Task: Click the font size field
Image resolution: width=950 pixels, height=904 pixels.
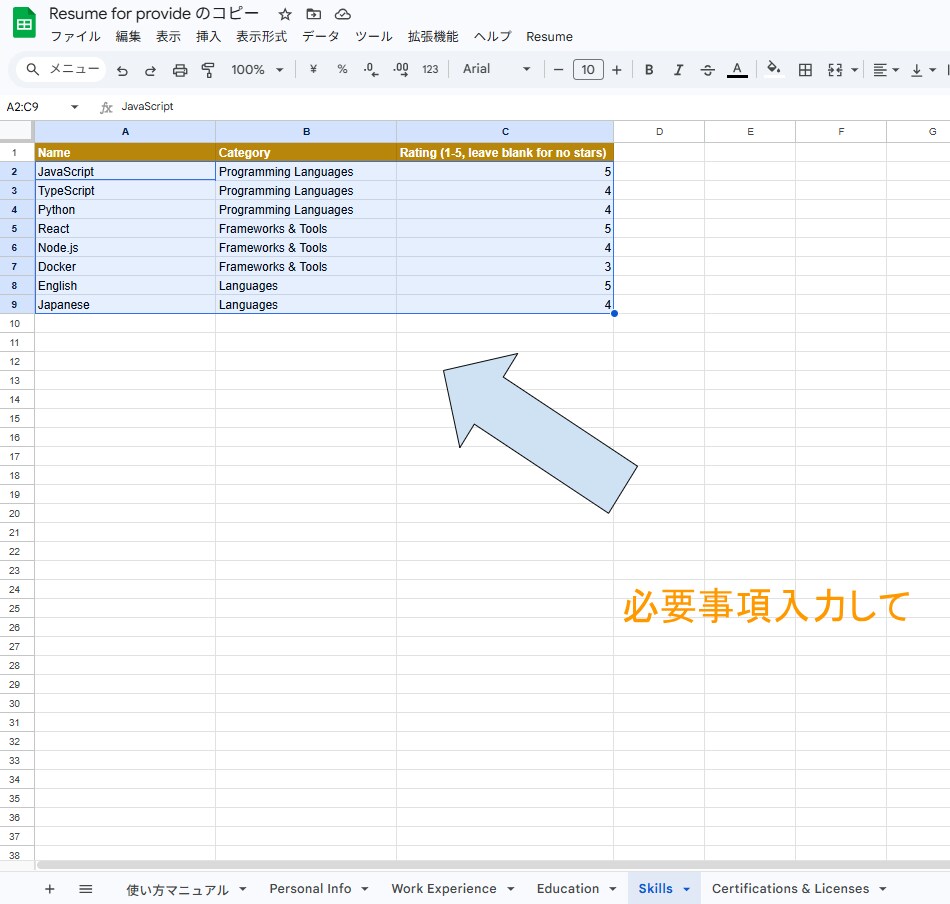Action: coord(588,70)
